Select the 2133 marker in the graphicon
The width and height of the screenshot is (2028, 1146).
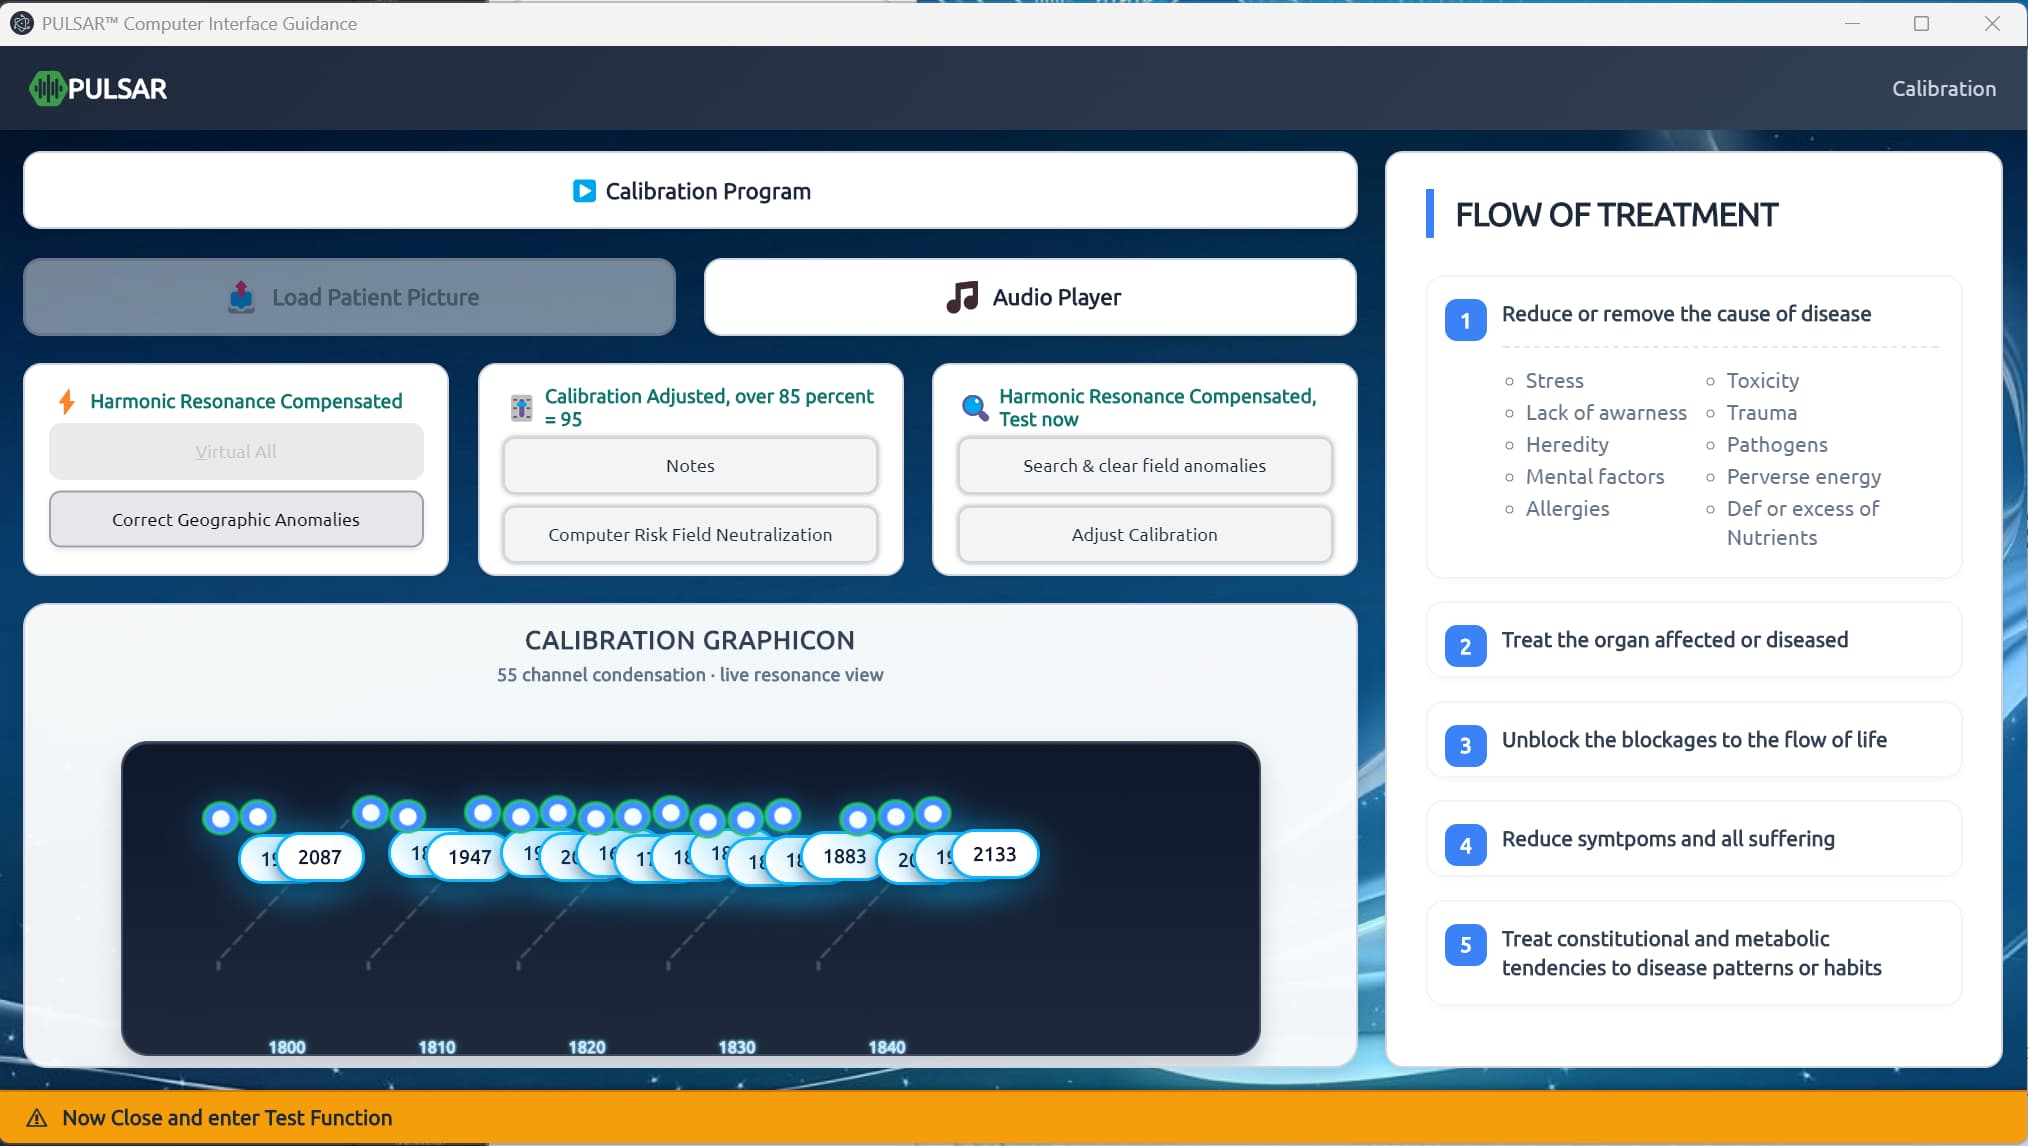coord(994,854)
